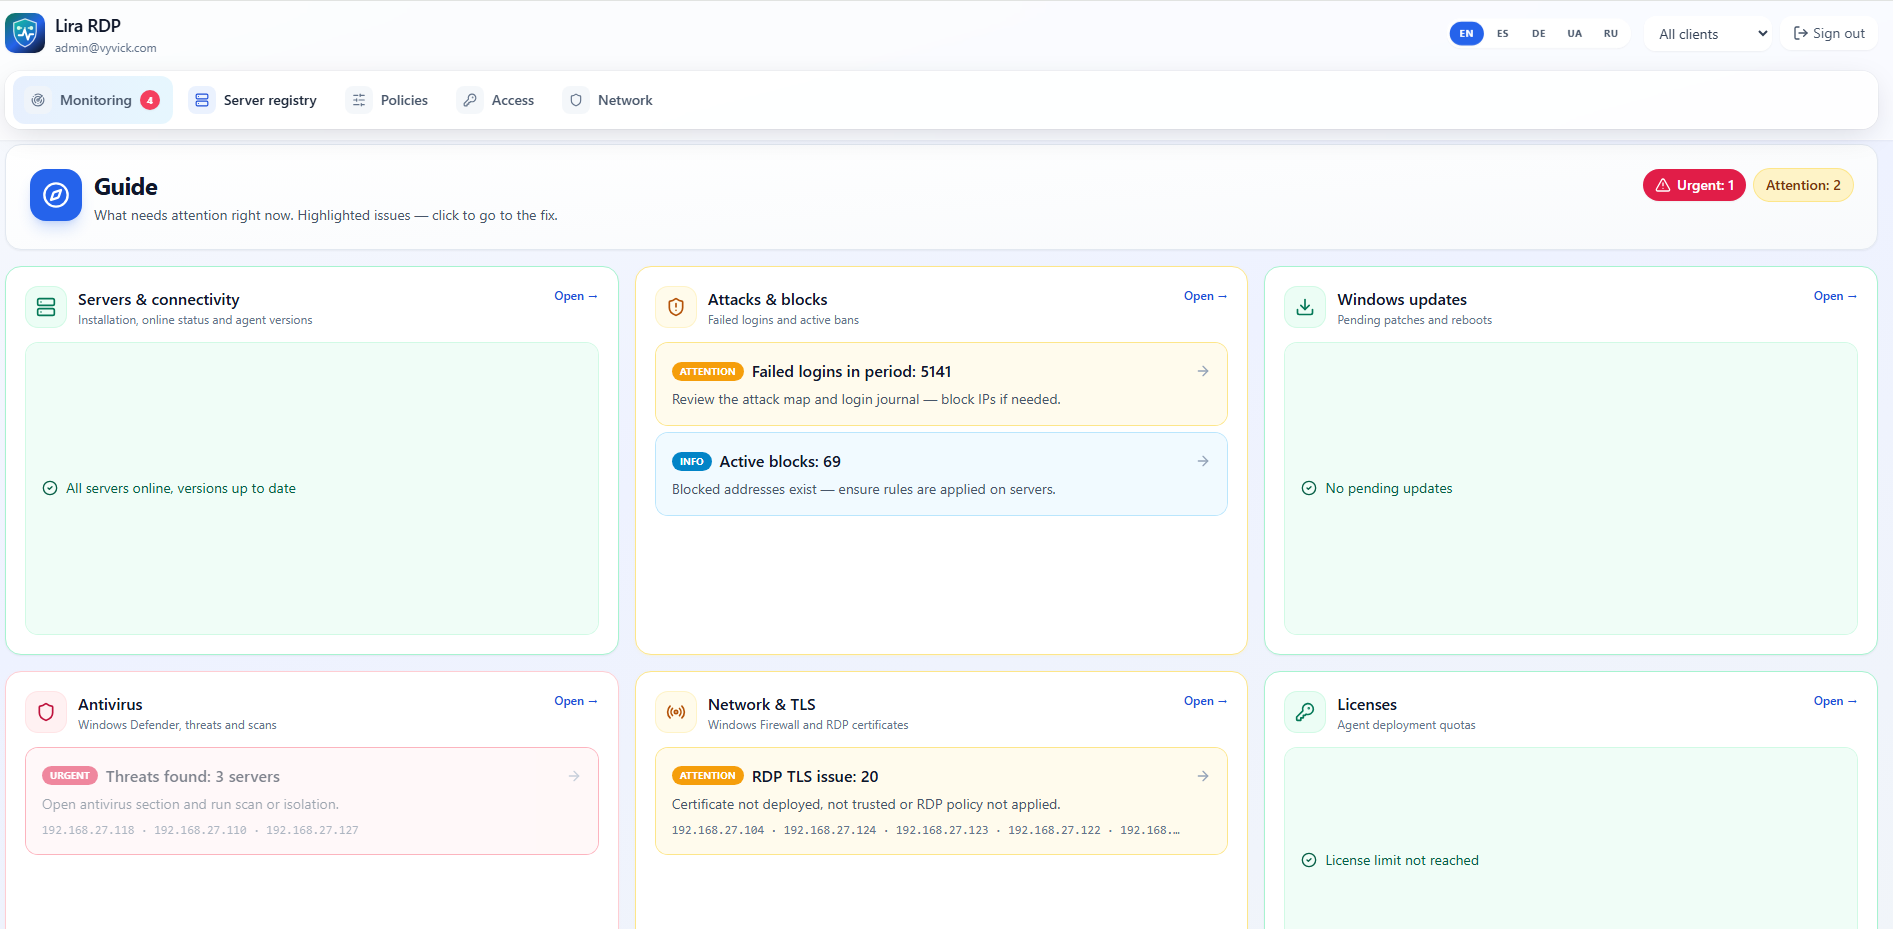Click the Servers & connectivity server icon
1893x929 pixels.
pyautogui.click(x=46, y=307)
